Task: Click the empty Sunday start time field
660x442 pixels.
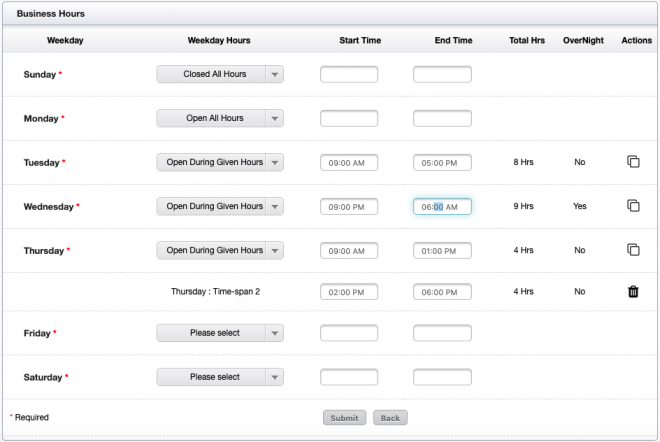Action: (349, 74)
